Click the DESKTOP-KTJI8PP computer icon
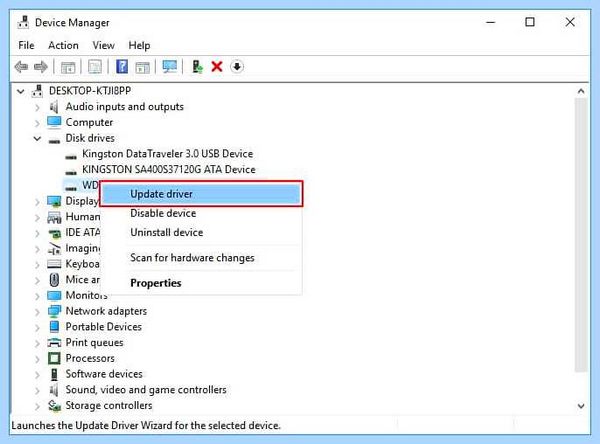The height and width of the screenshot is (444, 600). pos(37,91)
